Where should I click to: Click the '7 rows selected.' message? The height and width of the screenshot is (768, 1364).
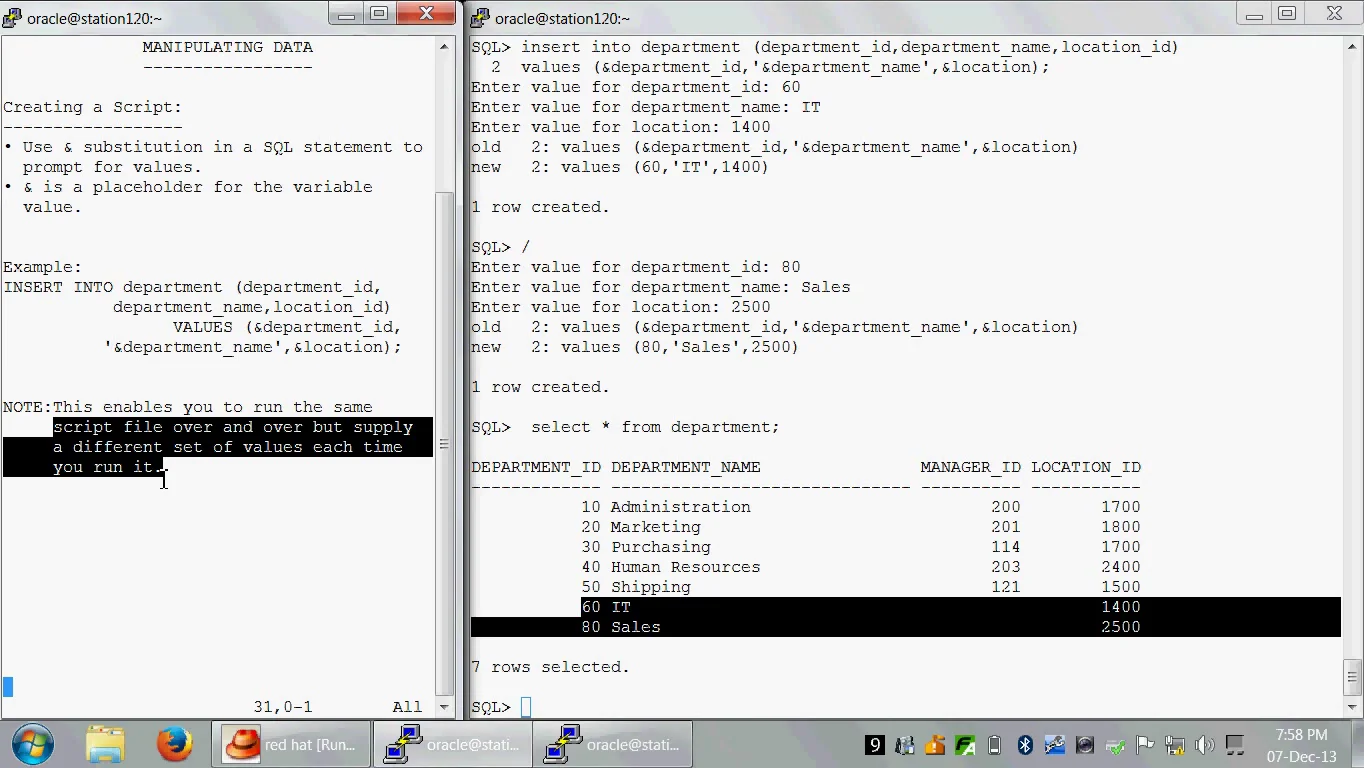pyautogui.click(x=550, y=667)
